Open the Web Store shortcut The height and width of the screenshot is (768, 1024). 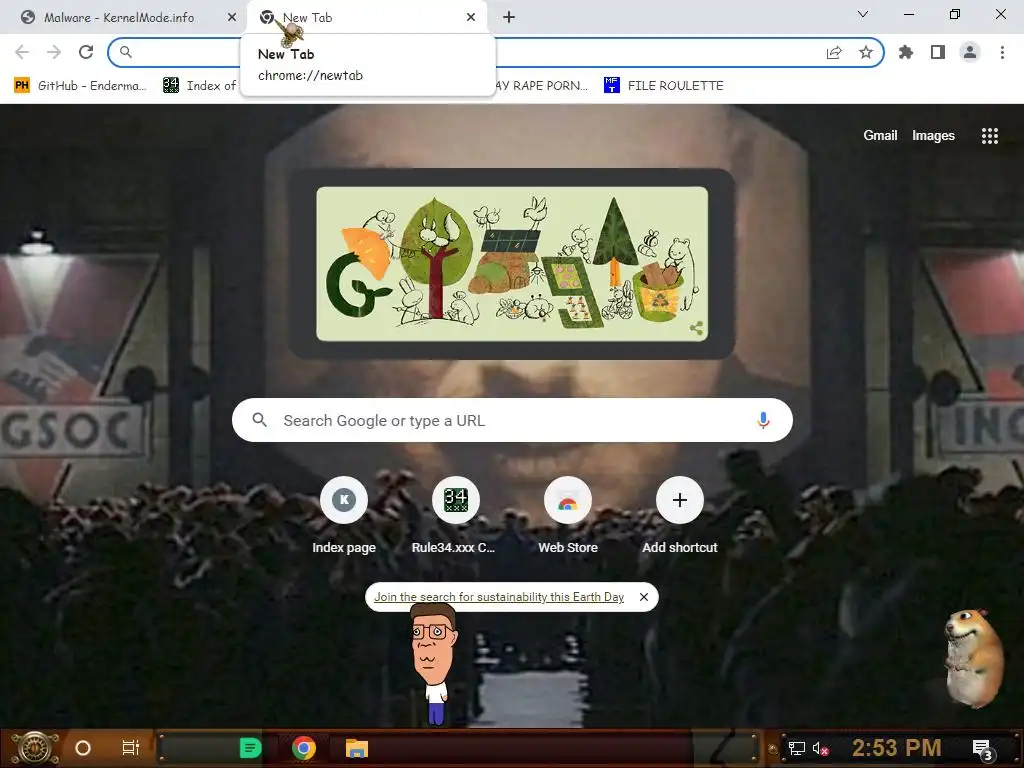(568, 516)
